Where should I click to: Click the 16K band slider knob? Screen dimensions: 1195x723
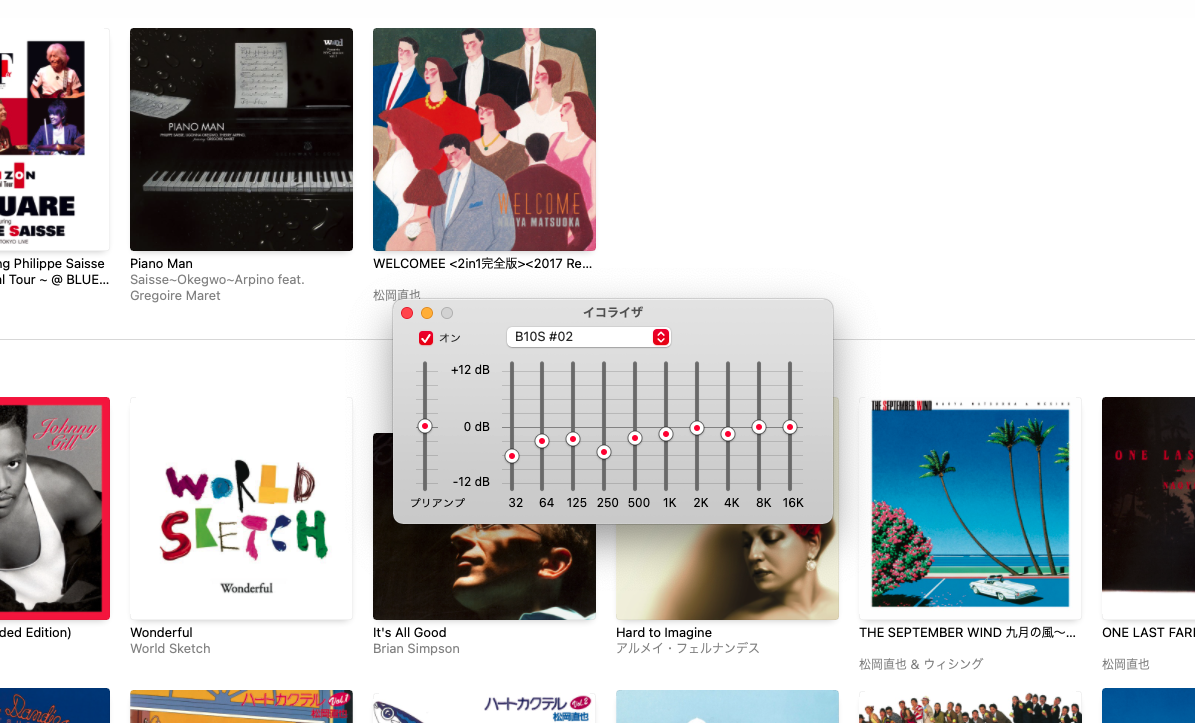[790, 427]
